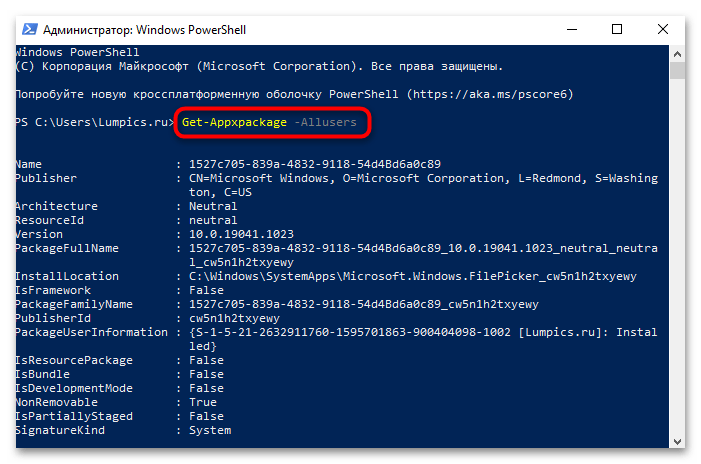Click the IsBundle value 'False'

(206, 374)
